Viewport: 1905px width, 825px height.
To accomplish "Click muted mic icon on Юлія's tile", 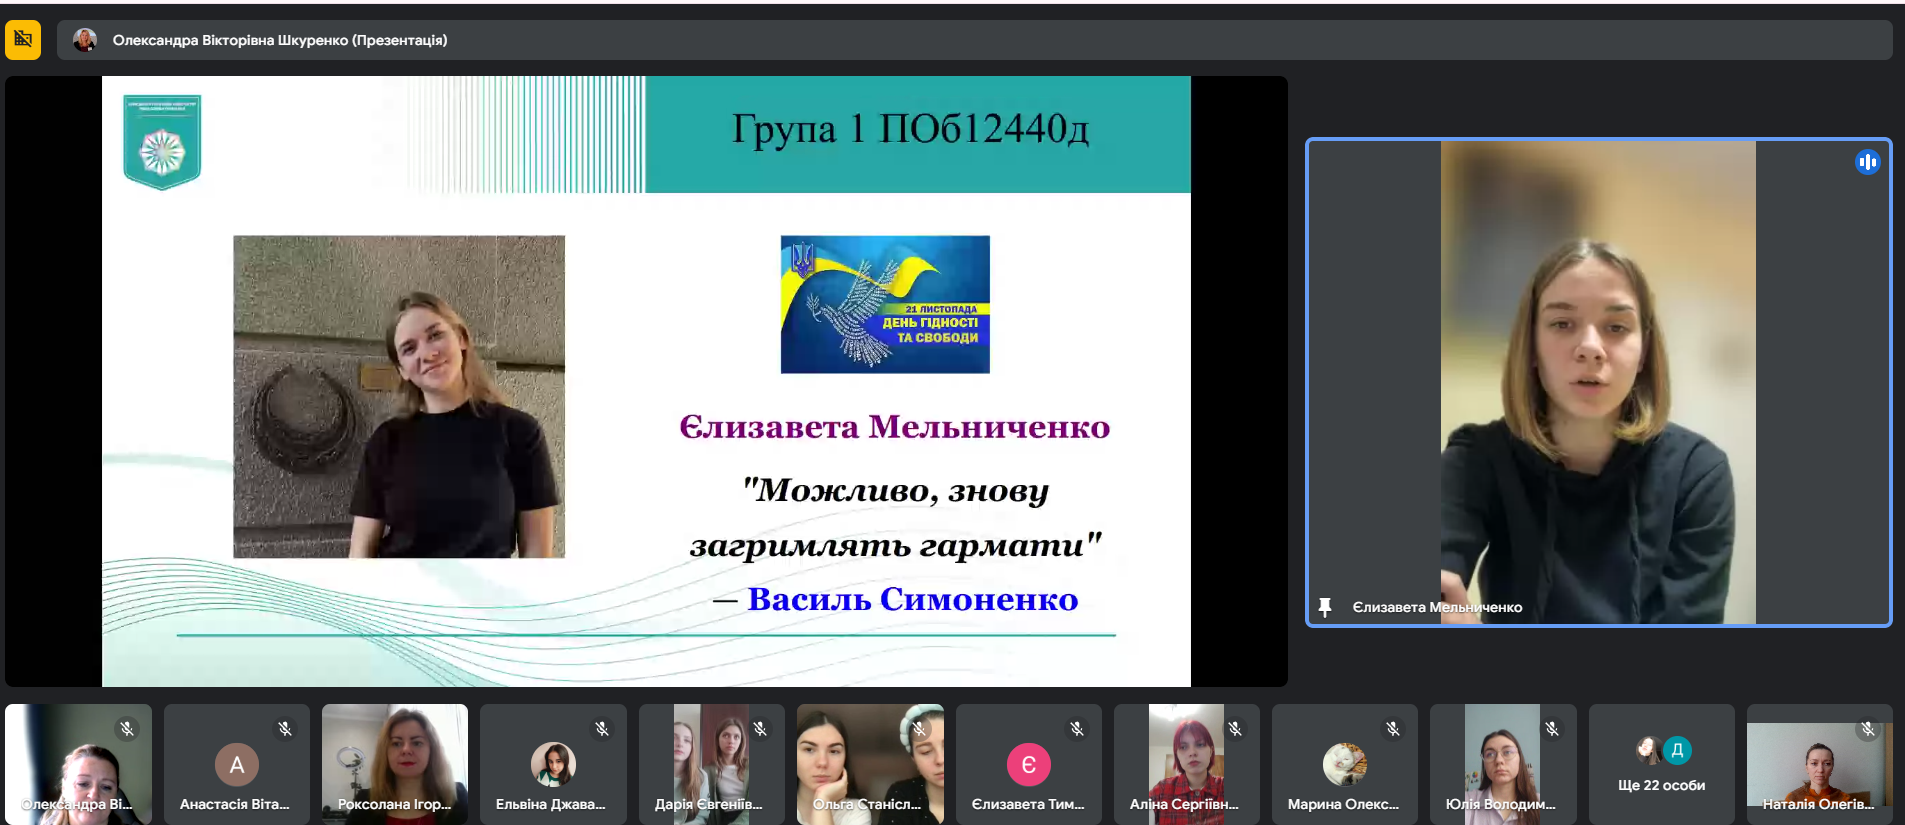I will [1552, 729].
